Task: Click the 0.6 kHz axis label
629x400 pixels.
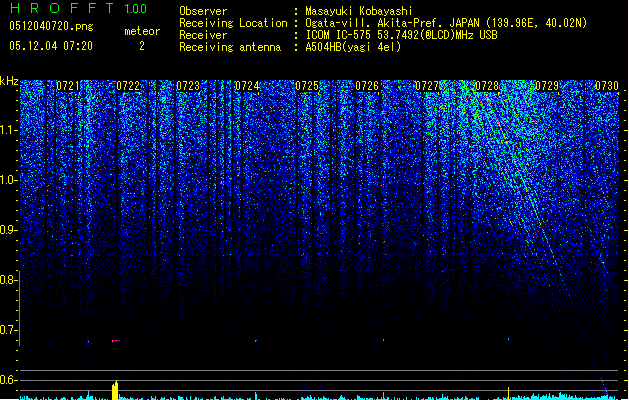Action: [x=9, y=380]
